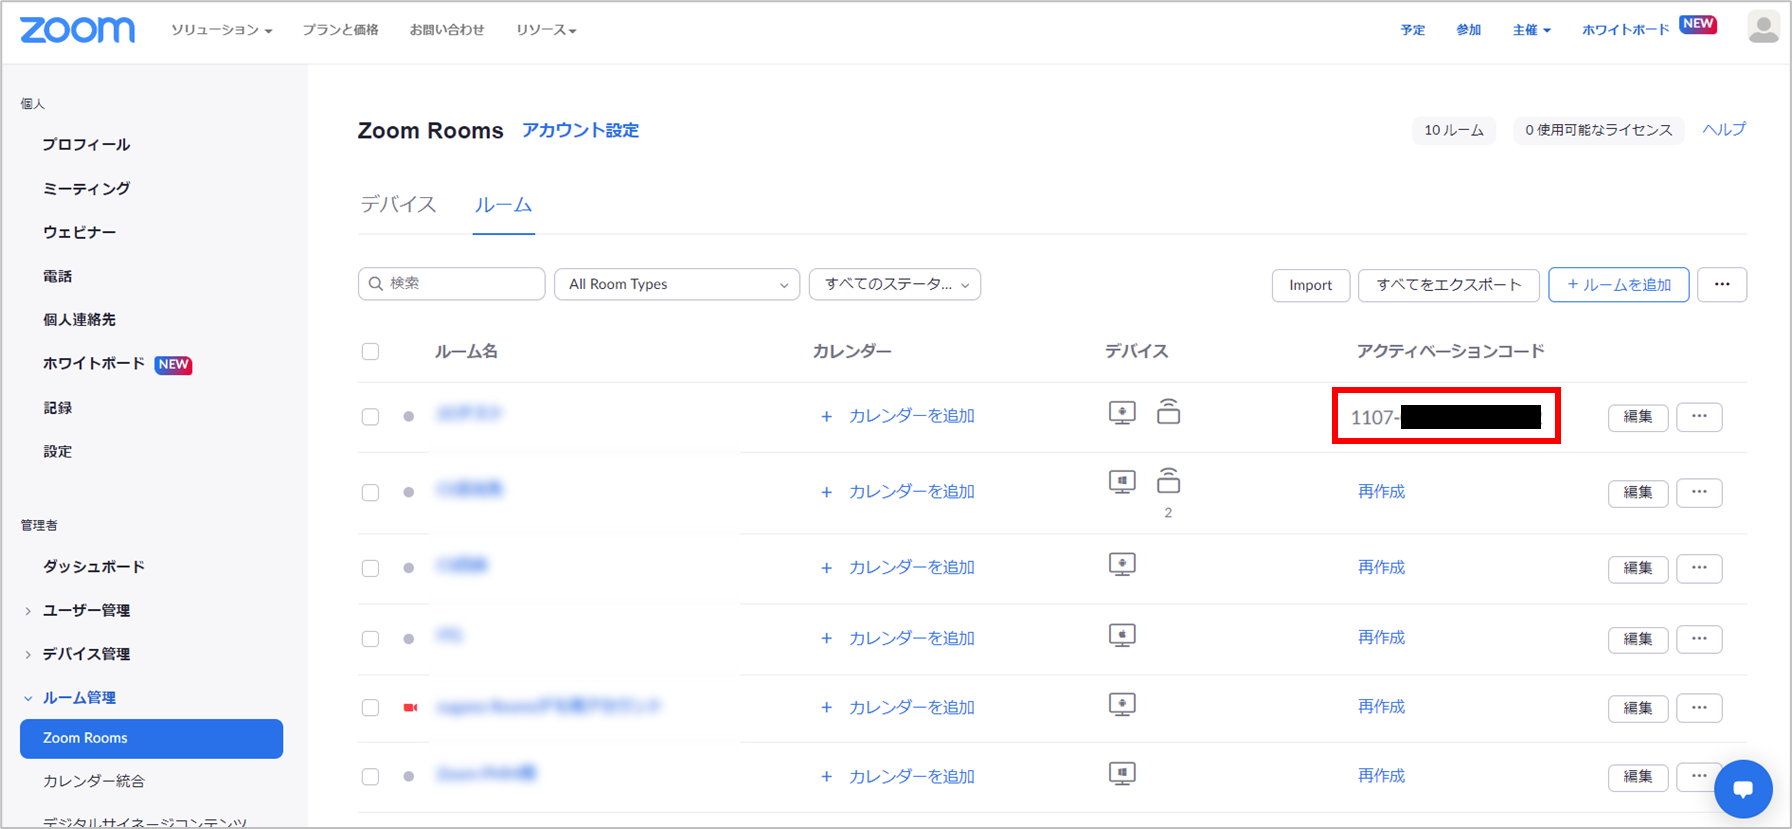
Task: Expand the ソリューション menu
Action: point(221,30)
